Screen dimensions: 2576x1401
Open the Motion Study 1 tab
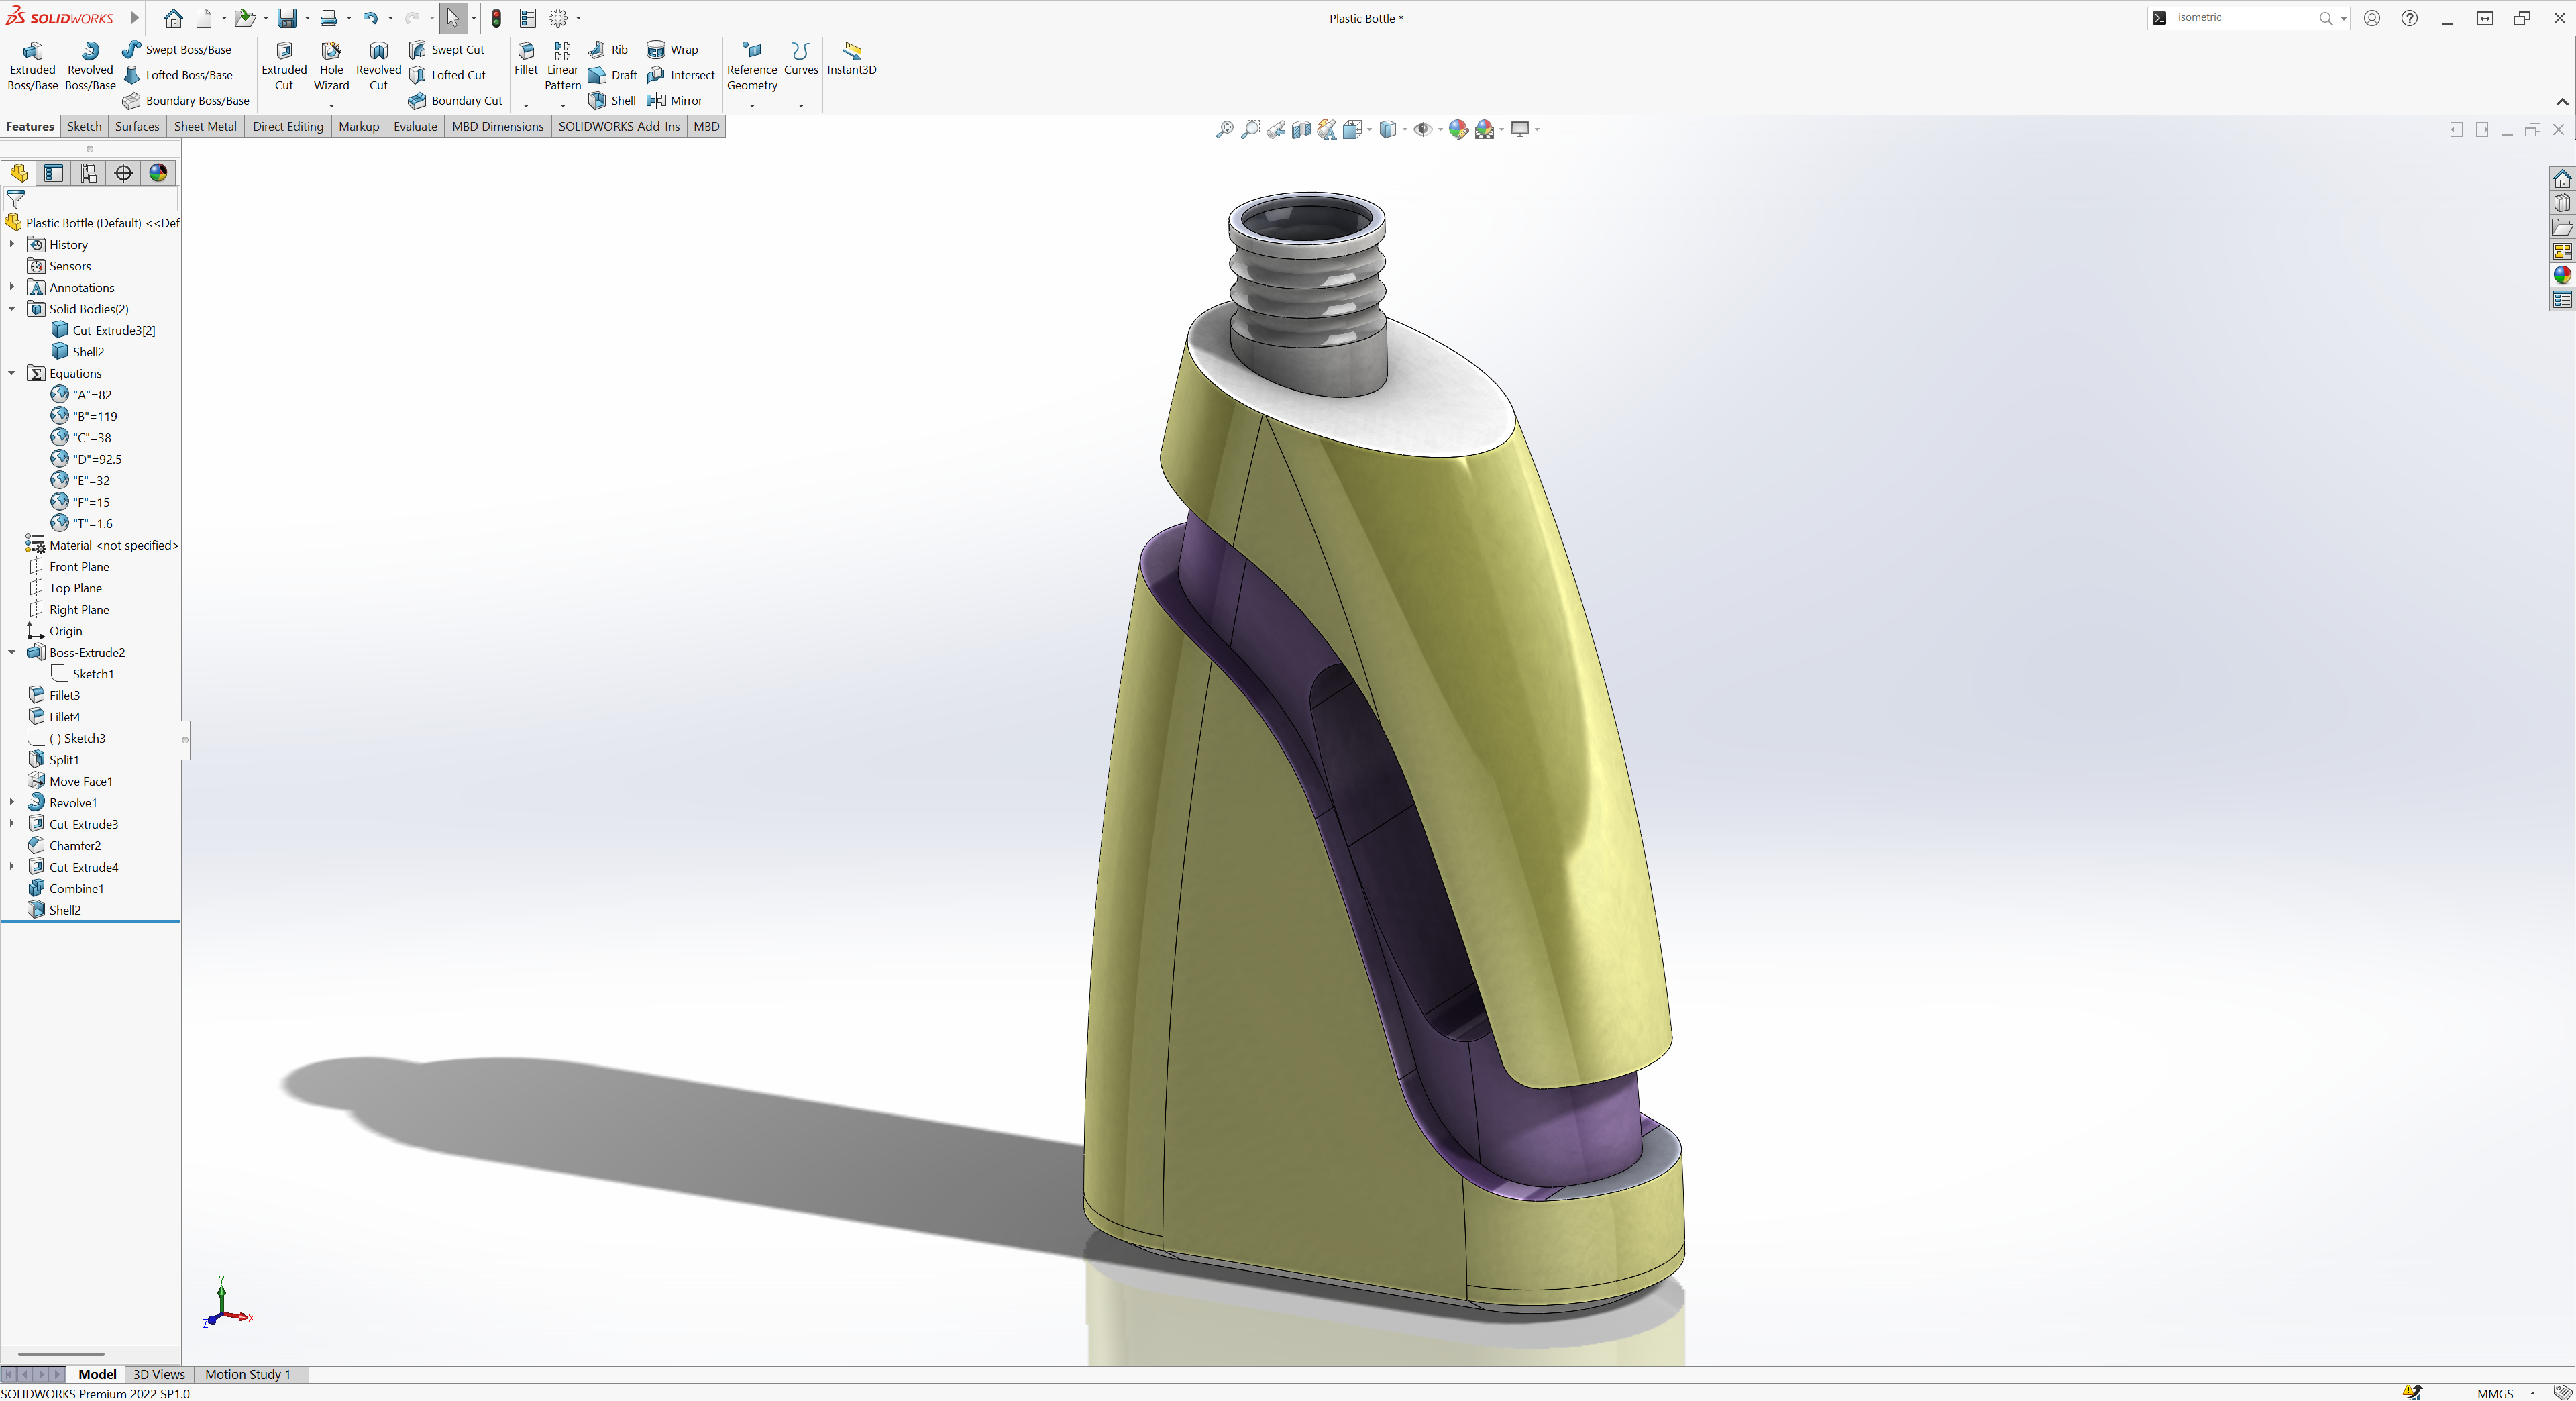tap(247, 1374)
